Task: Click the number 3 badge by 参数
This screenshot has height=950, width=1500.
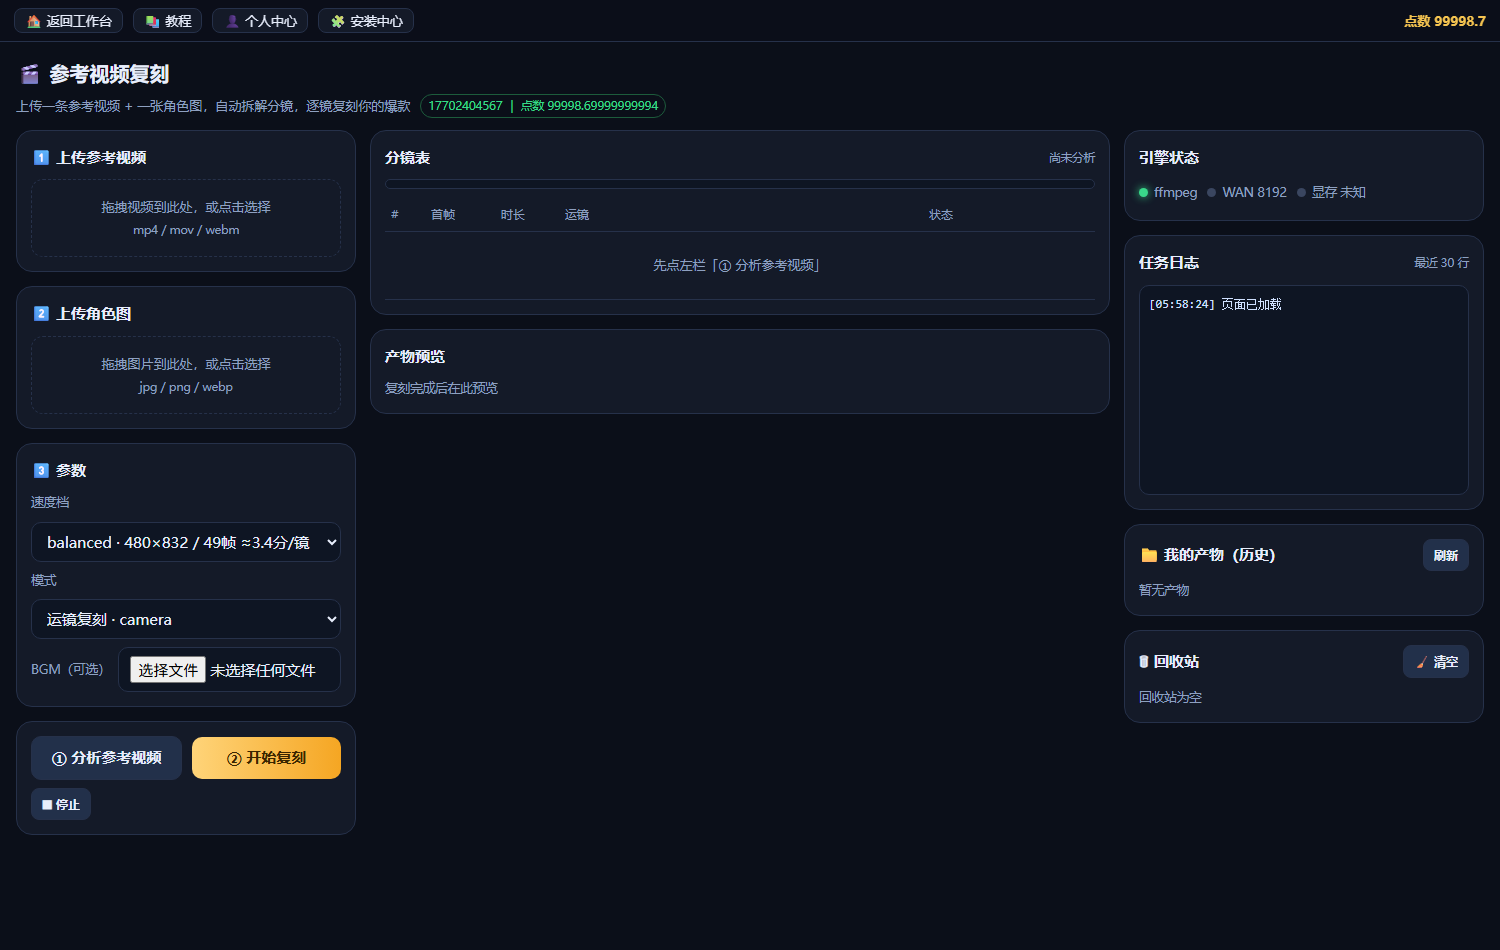Action: tap(41, 471)
